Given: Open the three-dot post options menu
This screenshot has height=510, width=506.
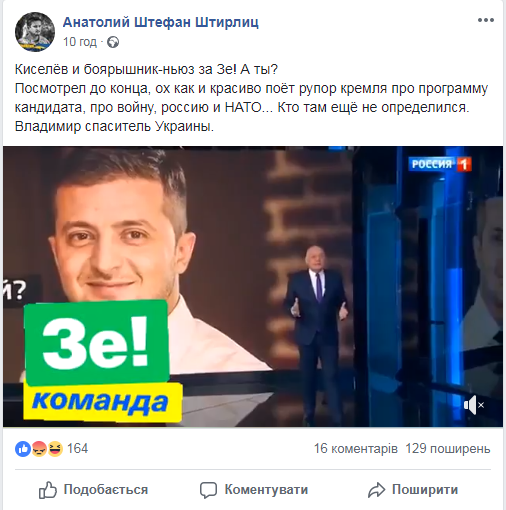Looking at the screenshot, I should [x=486, y=20].
